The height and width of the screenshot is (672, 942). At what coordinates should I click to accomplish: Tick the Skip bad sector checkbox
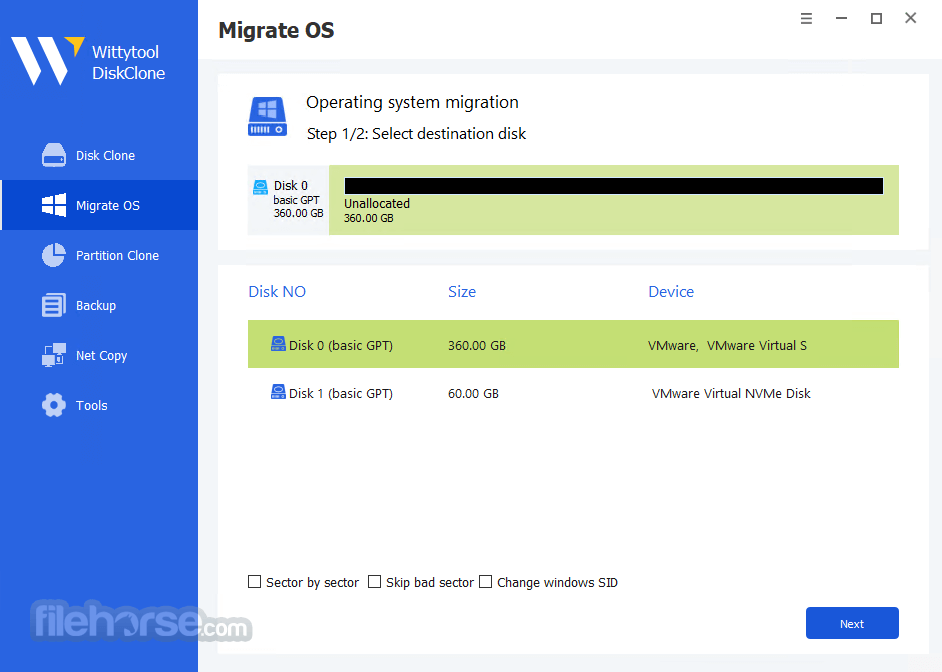374,581
